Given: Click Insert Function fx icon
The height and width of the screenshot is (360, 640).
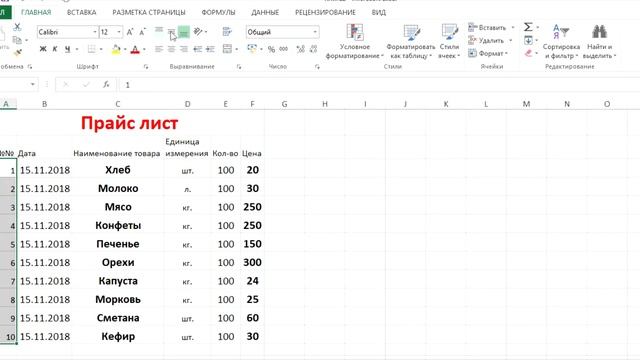Looking at the screenshot, I should tap(106, 84).
